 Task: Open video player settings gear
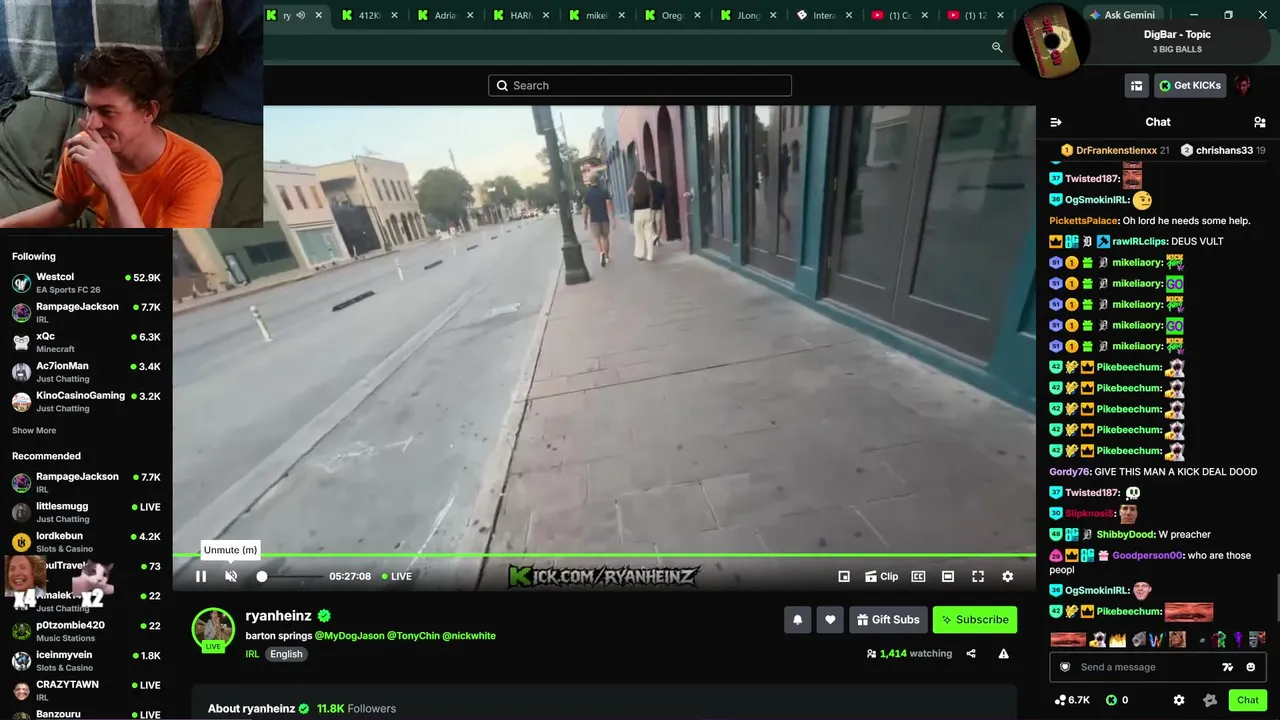(1007, 576)
